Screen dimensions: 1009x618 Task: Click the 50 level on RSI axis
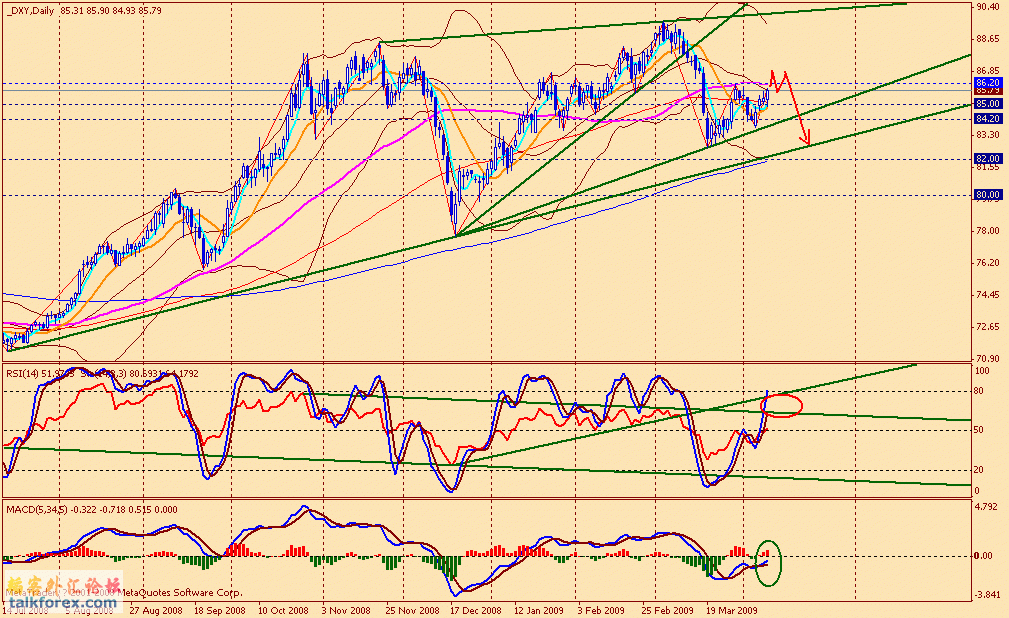979,430
